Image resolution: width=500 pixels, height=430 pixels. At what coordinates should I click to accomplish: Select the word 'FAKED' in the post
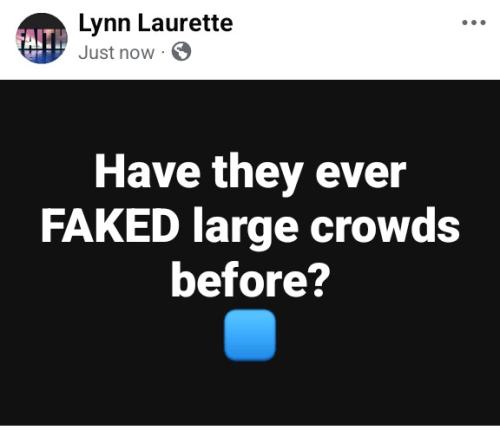pyautogui.click(x=110, y=226)
